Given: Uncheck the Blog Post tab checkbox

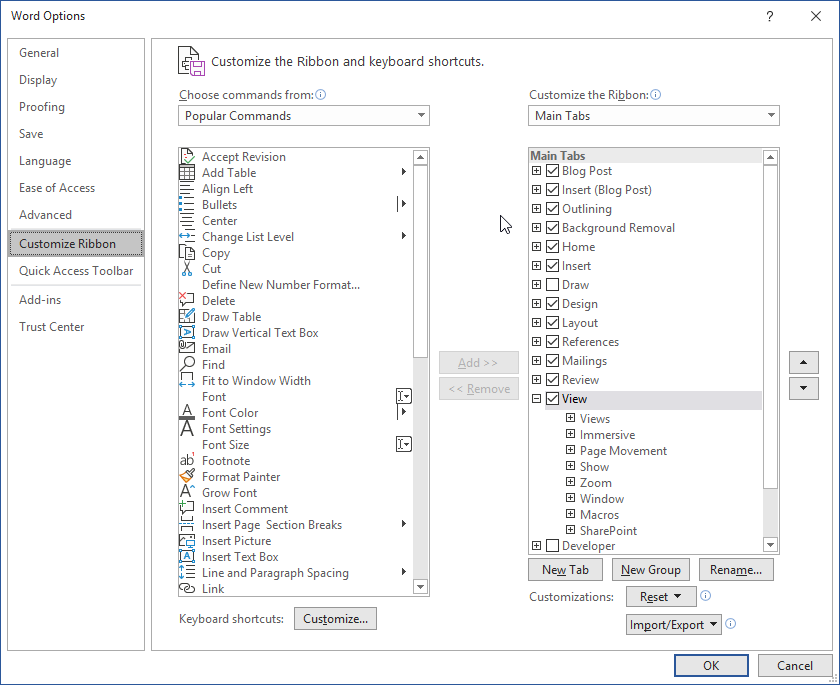Looking at the screenshot, I should click(x=552, y=171).
